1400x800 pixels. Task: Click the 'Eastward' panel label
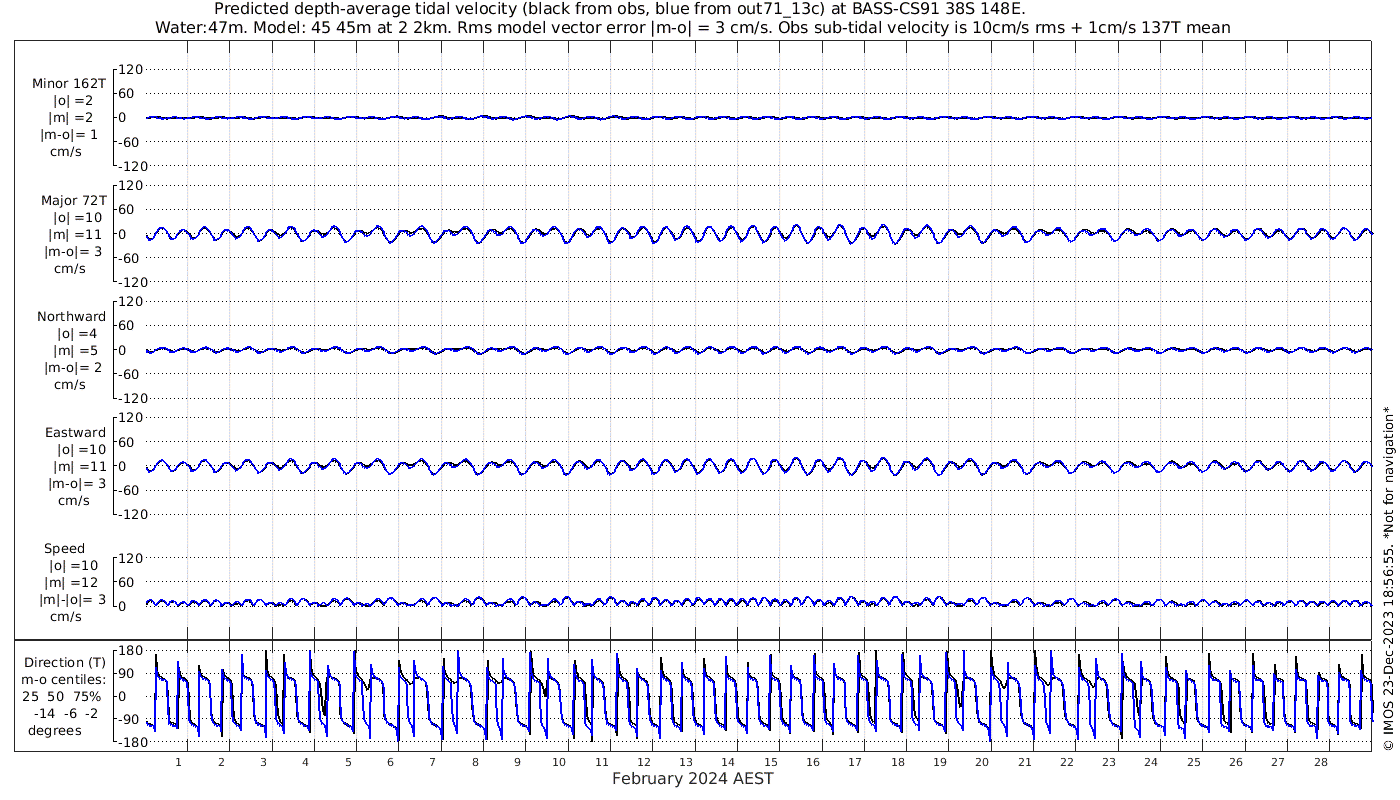pyautogui.click(x=75, y=433)
